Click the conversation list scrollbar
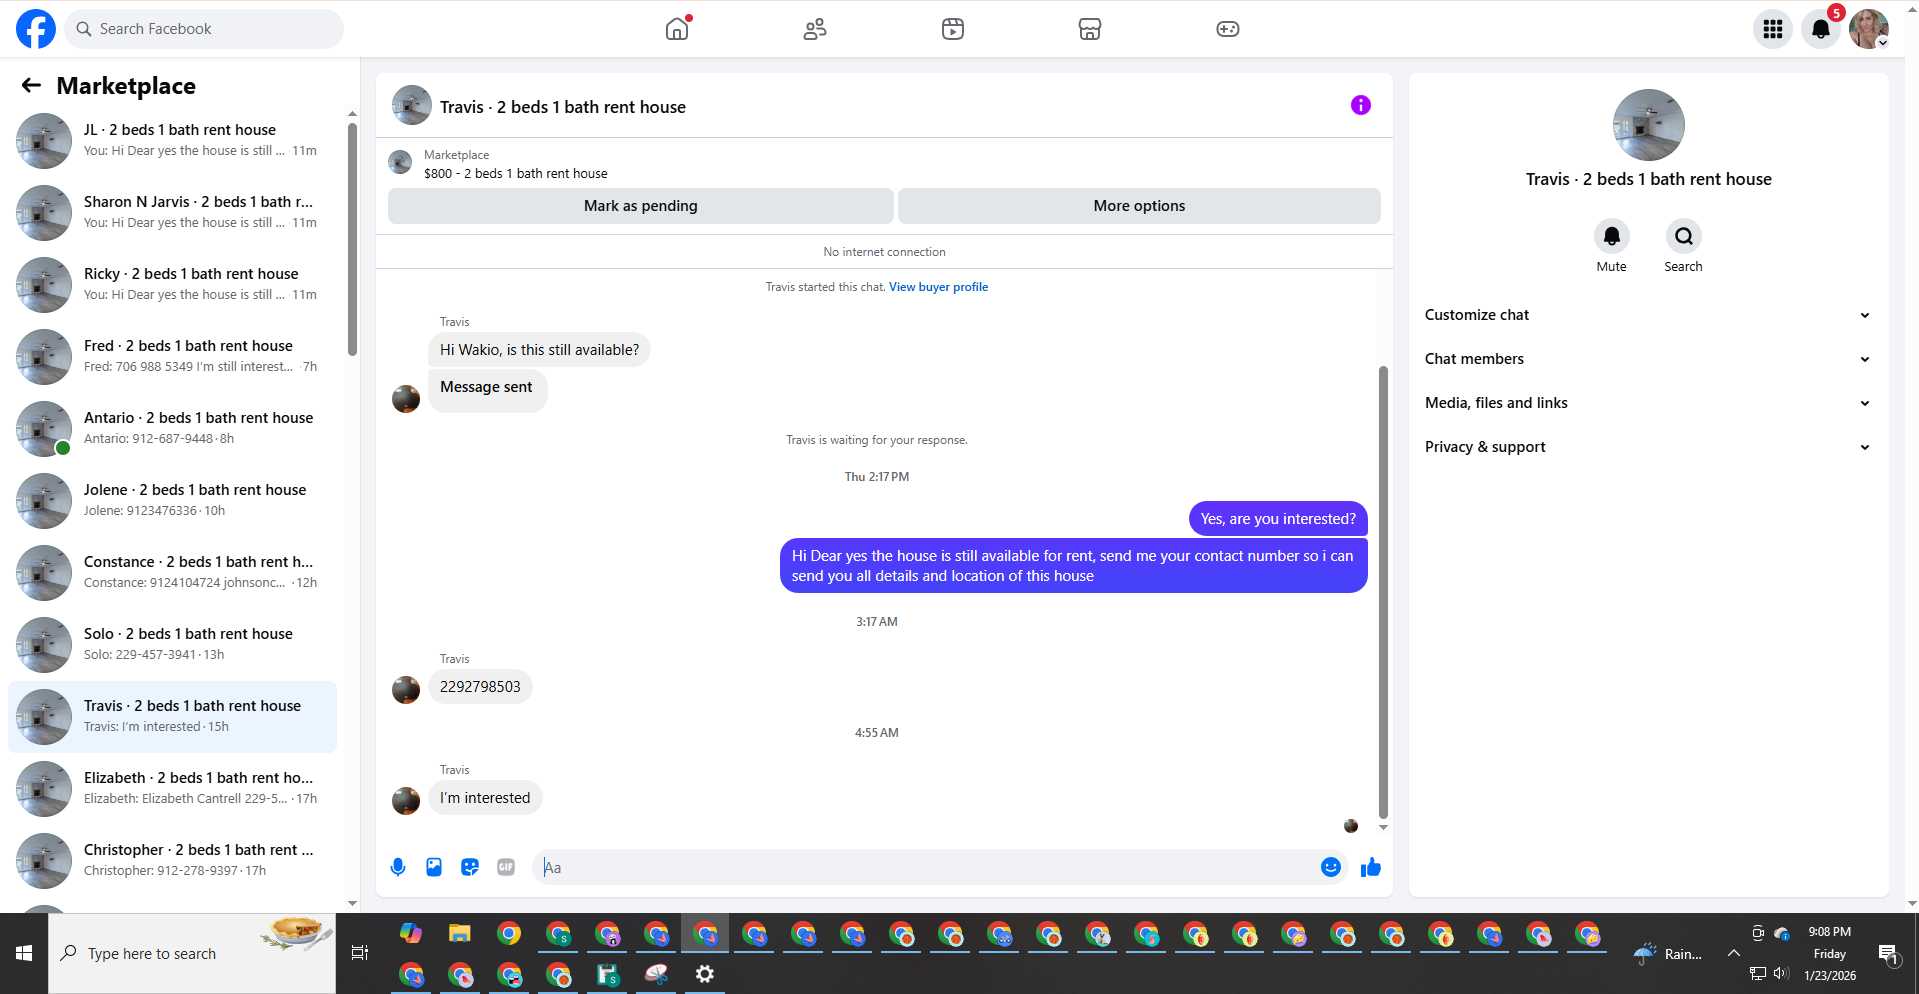Viewport: 1919px width, 994px height. [352, 238]
